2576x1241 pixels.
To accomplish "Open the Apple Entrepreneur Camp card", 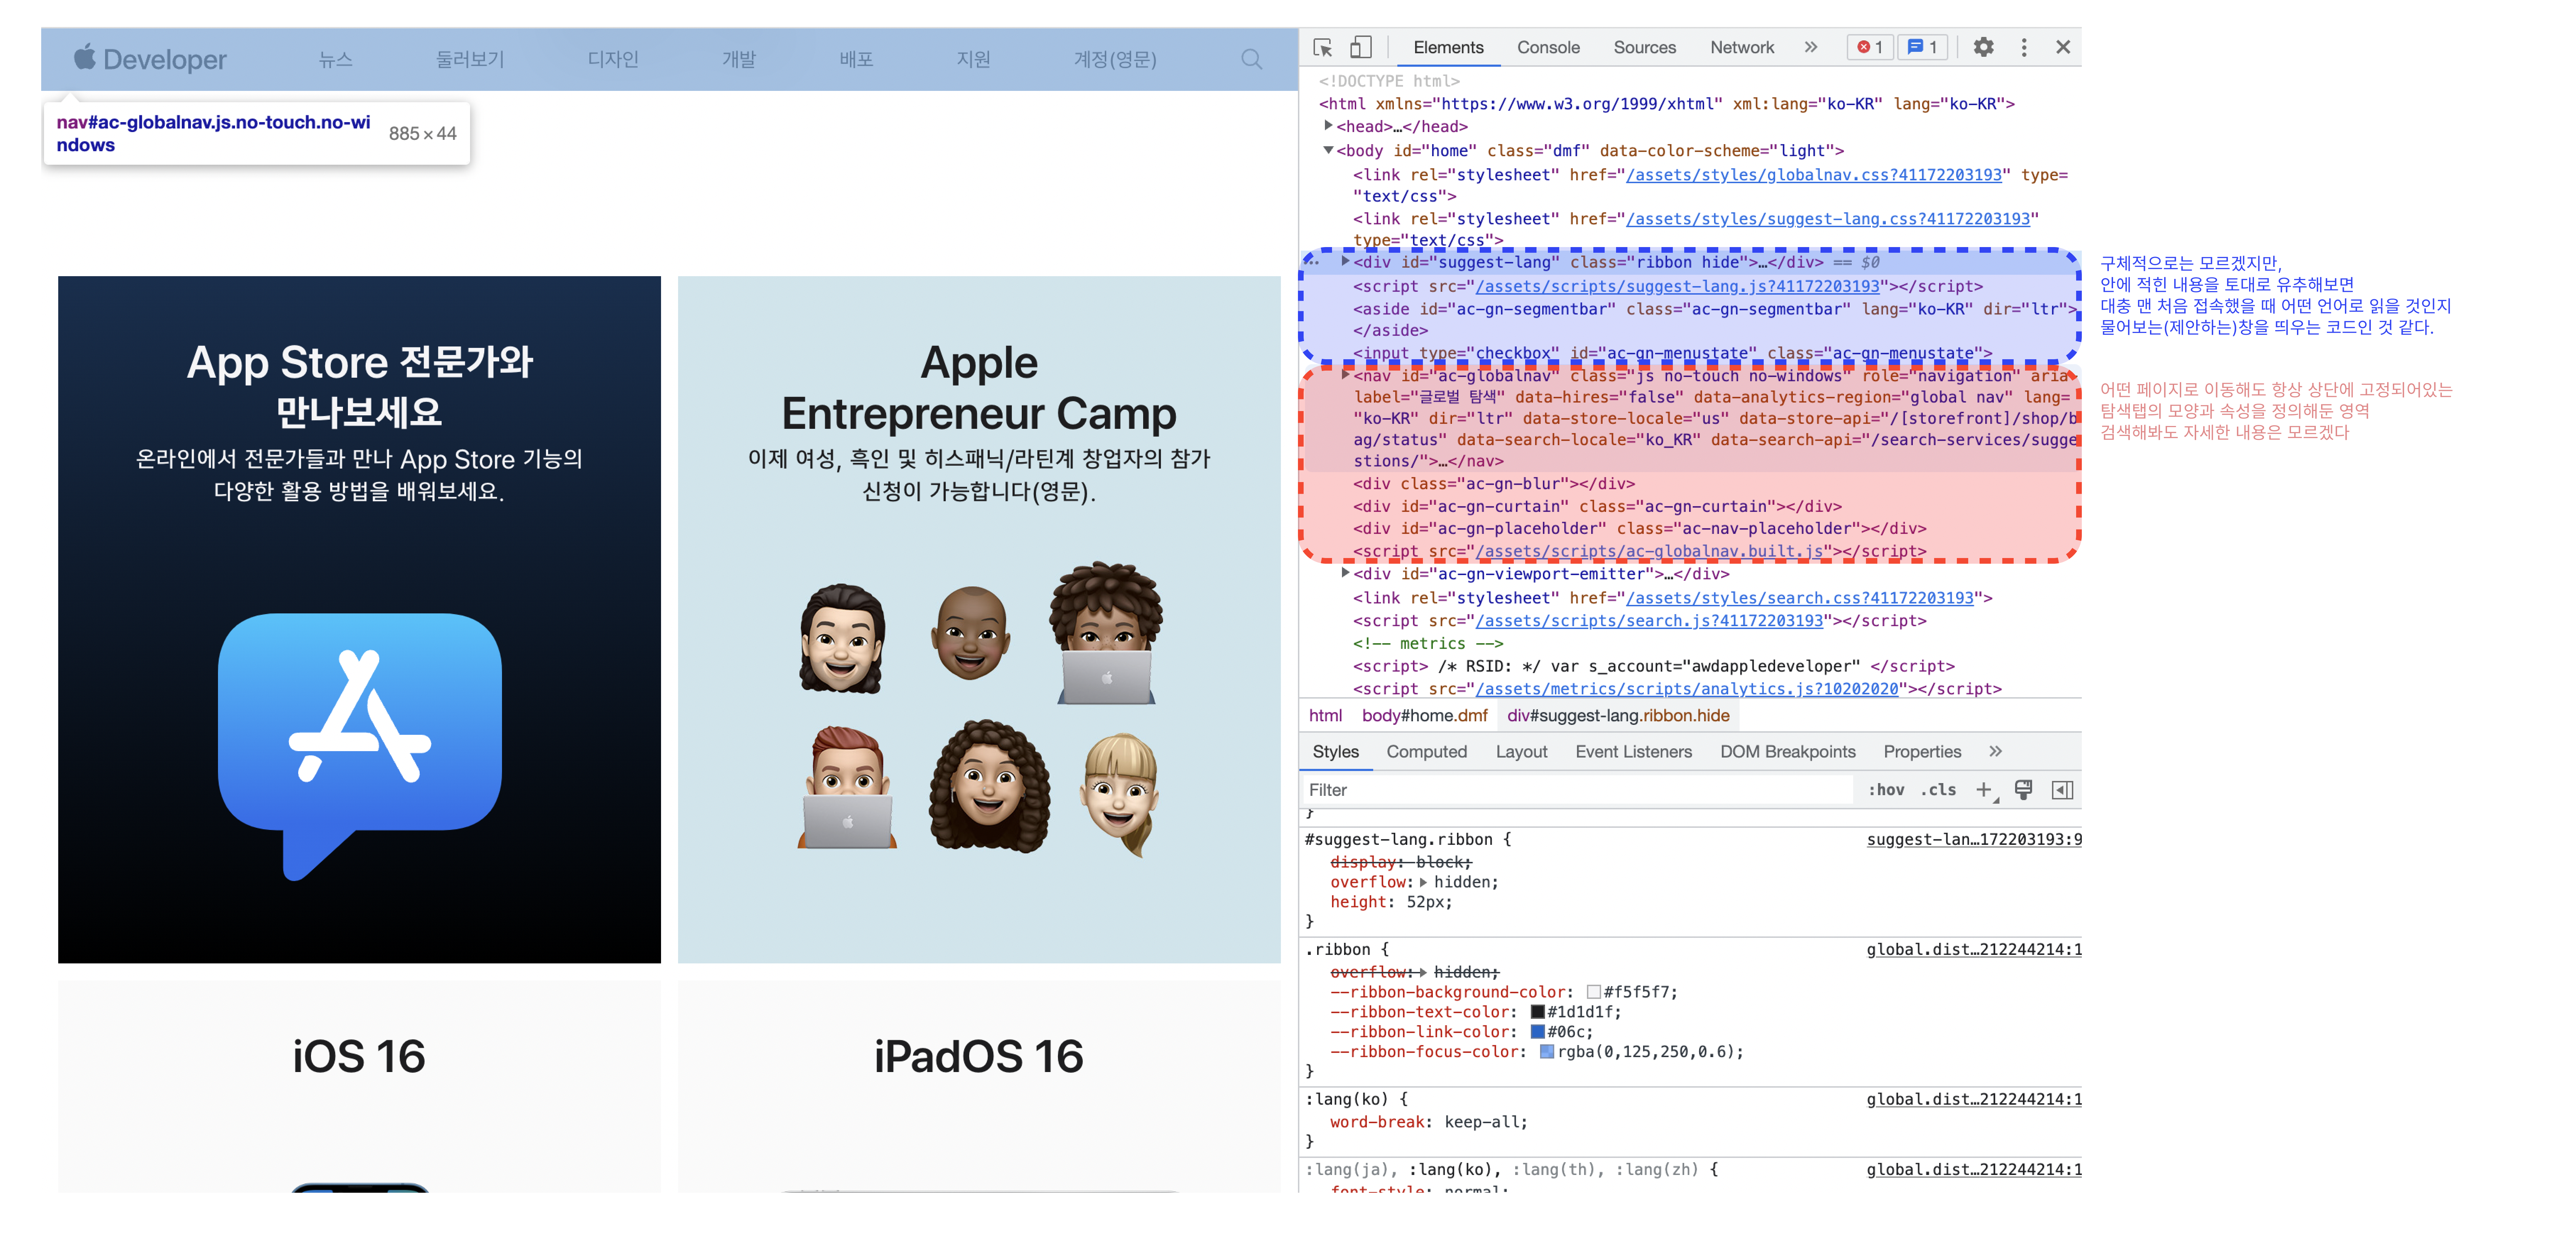I will (x=979, y=619).
